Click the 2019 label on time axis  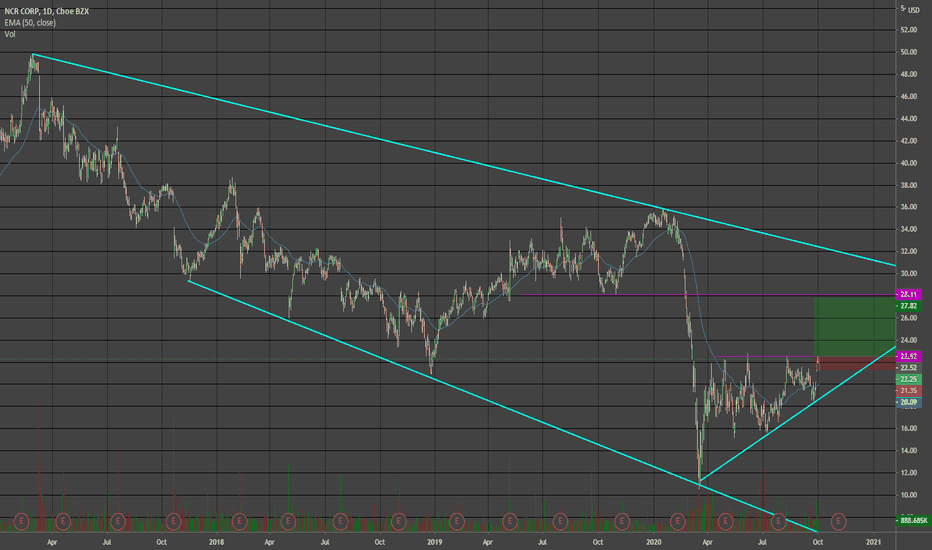point(434,542)
